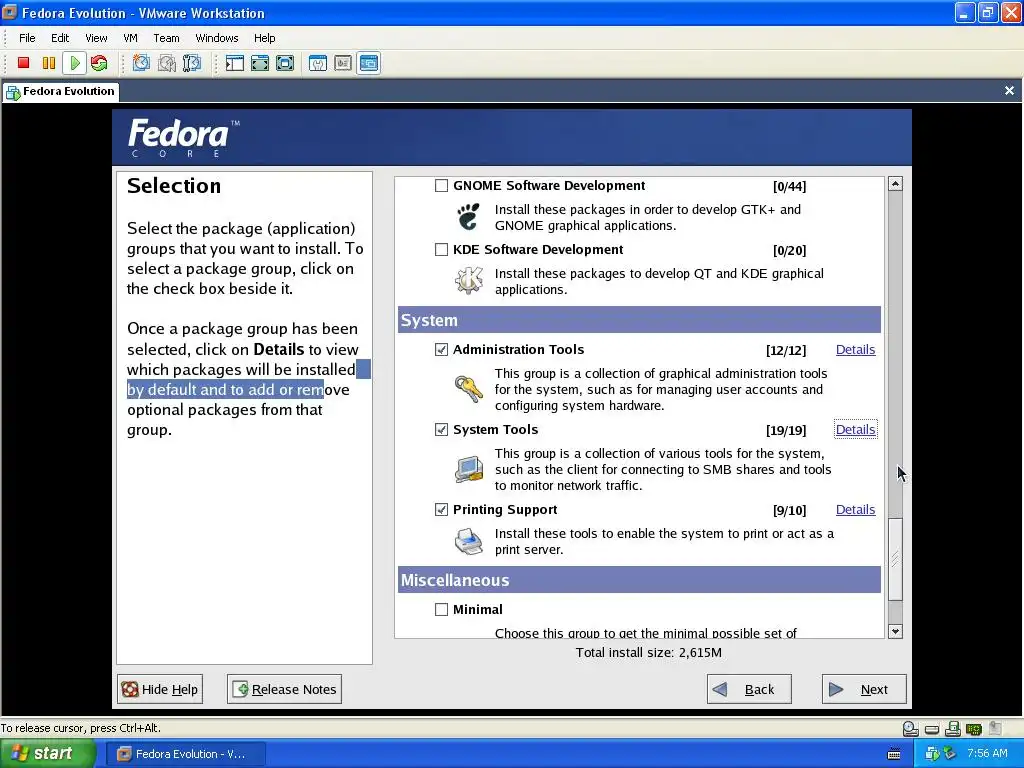Show the appliance view toolbar icon
The height and width of the screenshot is (768, 1024).
click(343, 63)
